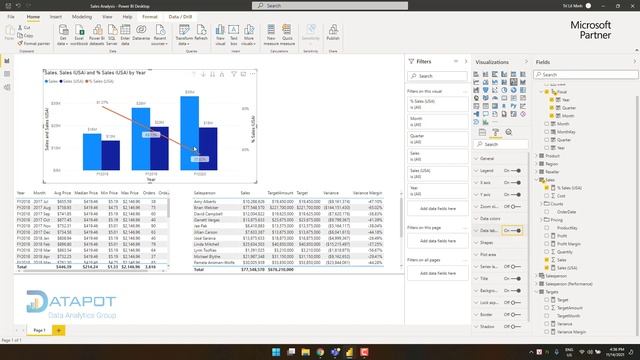The width and height of the screenshot is (640, 360).
Task: Select the Page 1 report tab
Action: point(39,330)
